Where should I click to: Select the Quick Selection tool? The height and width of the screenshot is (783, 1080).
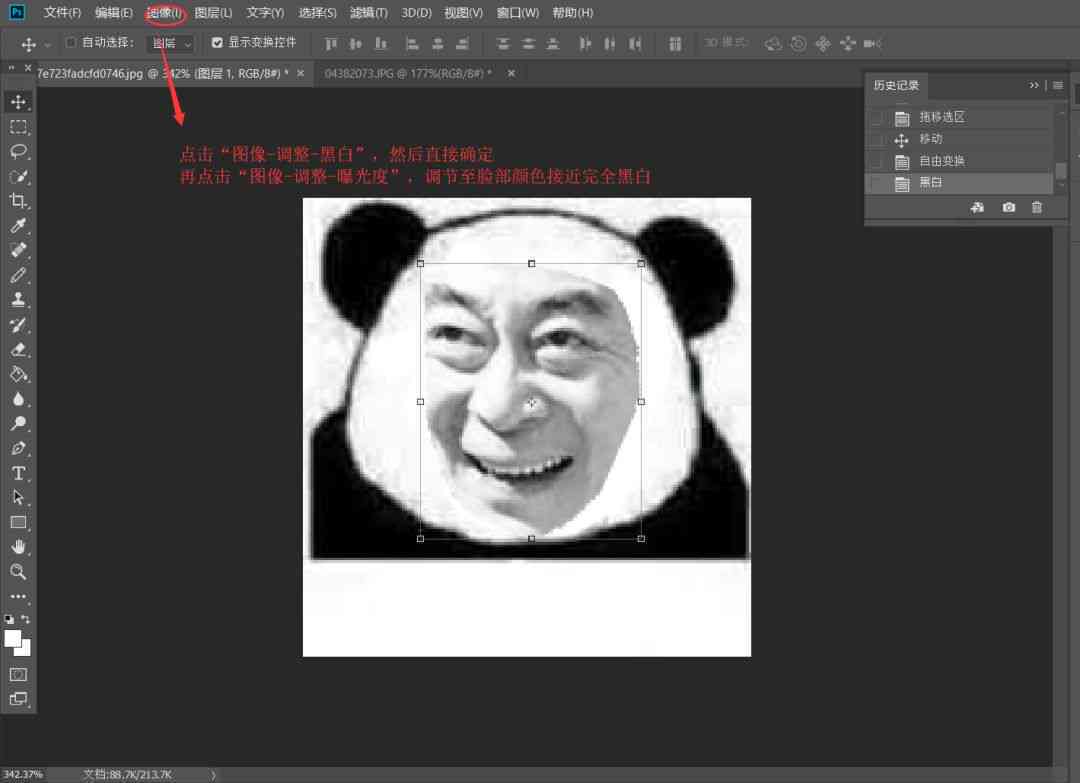(x=19, y=176)
